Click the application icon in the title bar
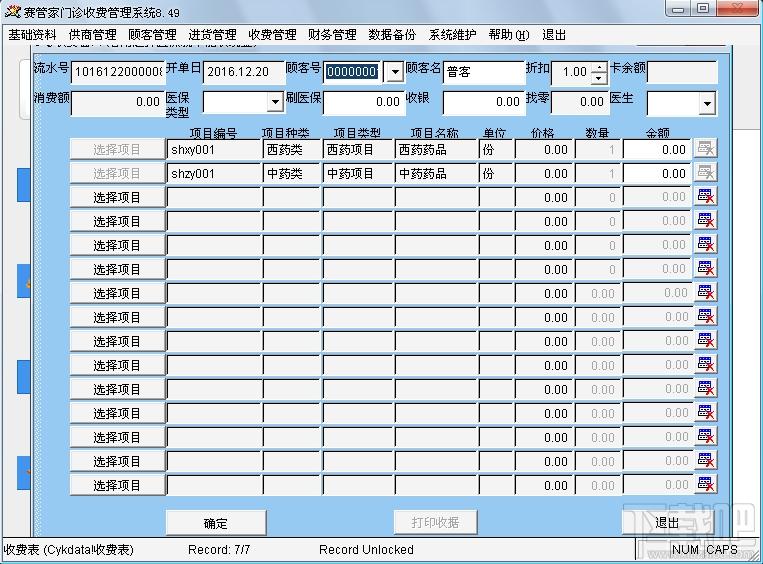 point(12,11)
